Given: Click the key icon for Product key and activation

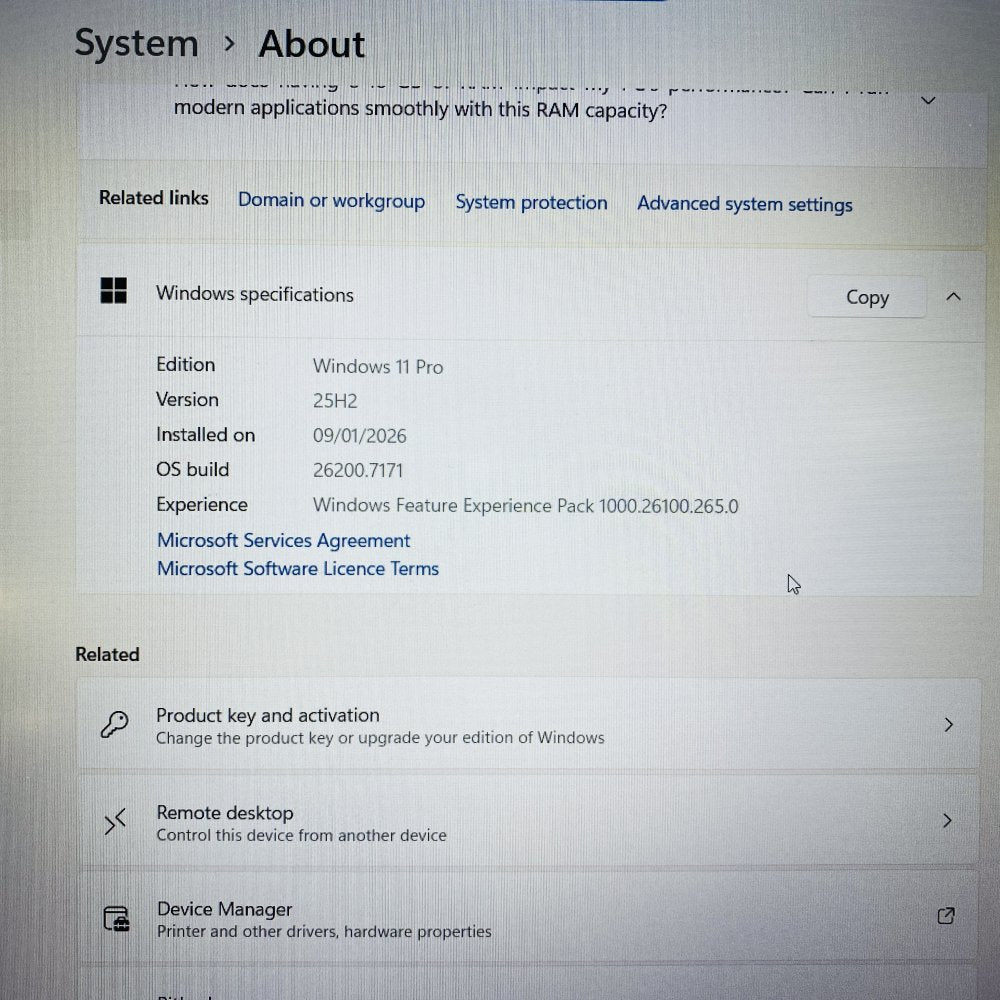Looking at the screenshot, I should [x=115, y=724].
